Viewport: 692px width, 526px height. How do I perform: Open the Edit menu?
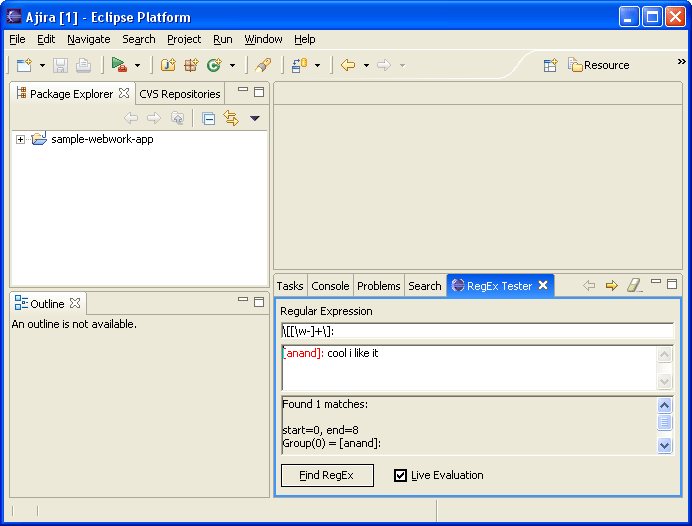point(46,39)
